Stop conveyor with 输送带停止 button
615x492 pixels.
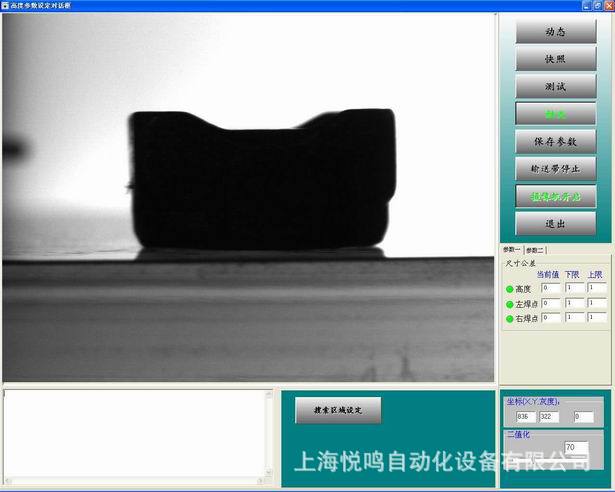pyautogui.click(x=555, y=168)
